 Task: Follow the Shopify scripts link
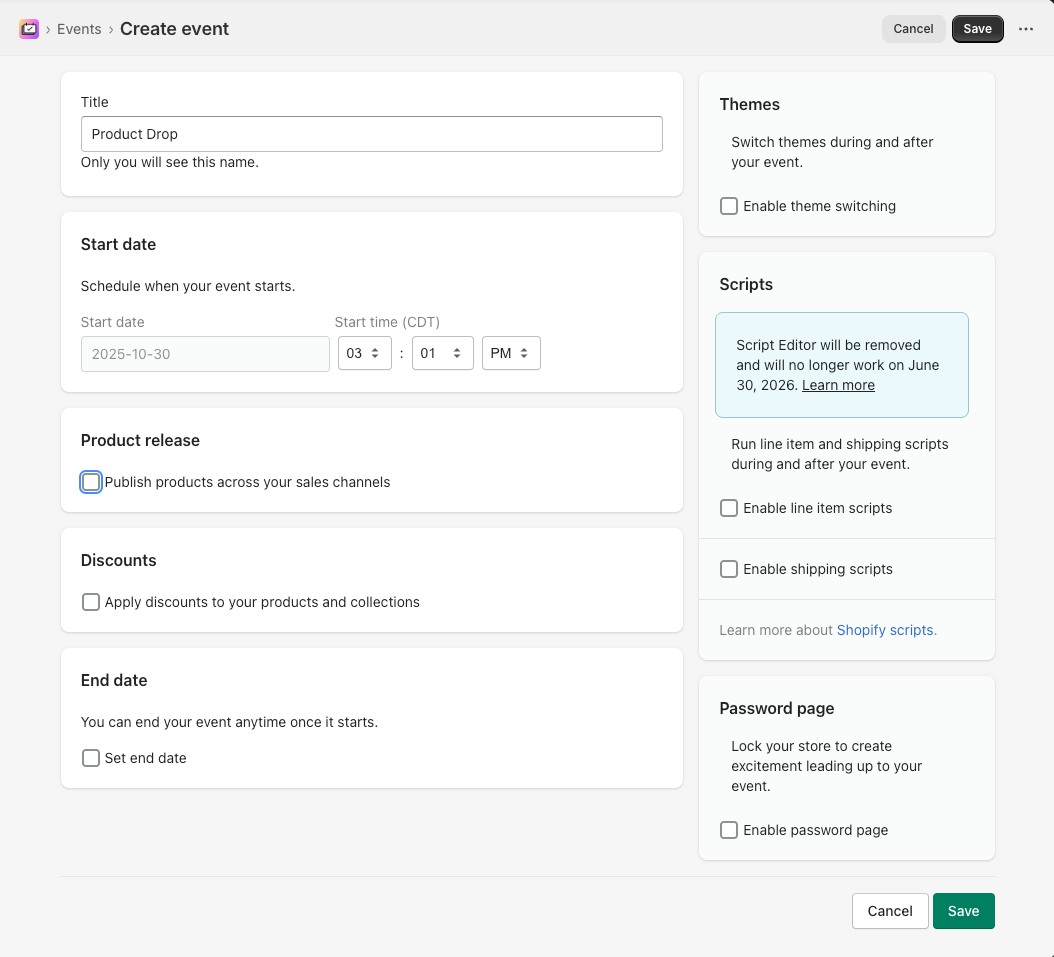(886, 630)
